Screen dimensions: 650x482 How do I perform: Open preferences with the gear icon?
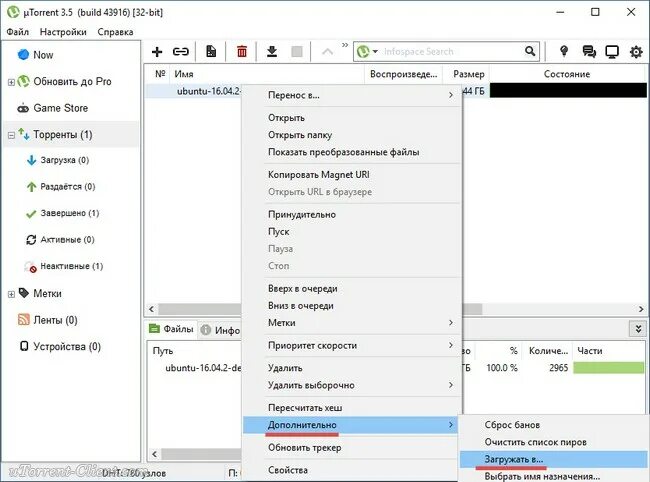tap(636, 52)
